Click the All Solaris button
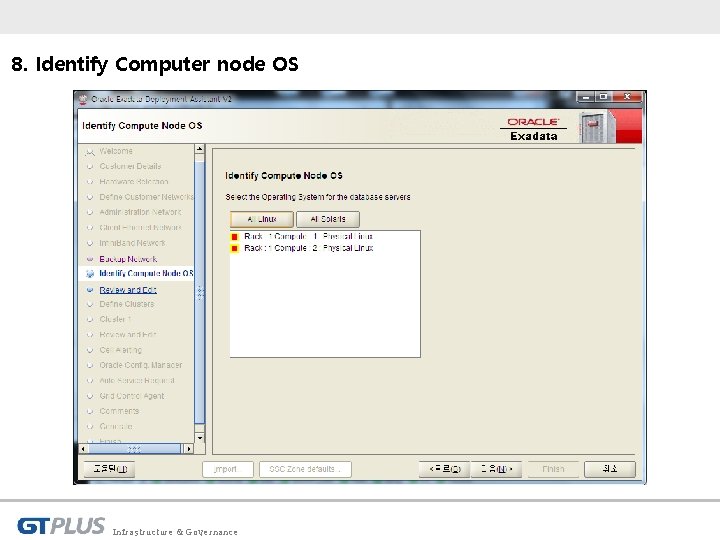The image size is (720, 540). coord(328,219)
